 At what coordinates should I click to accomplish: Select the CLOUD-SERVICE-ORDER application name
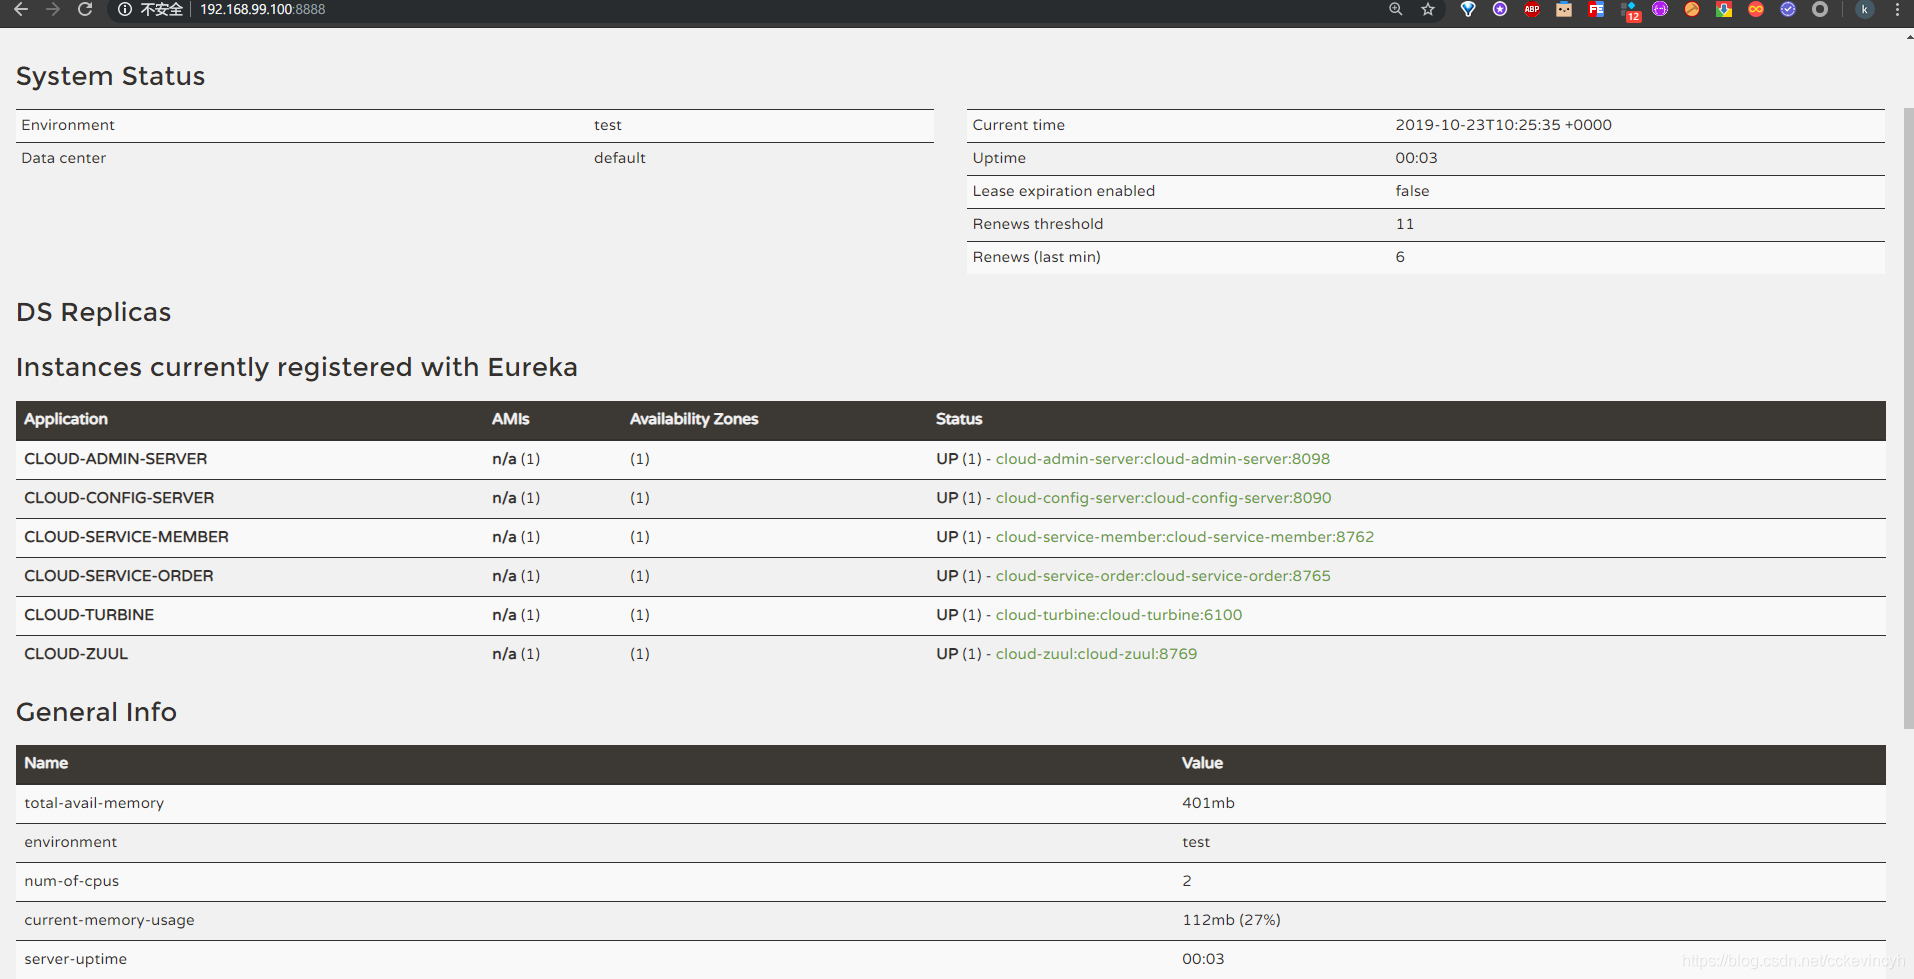pos(119,576)
